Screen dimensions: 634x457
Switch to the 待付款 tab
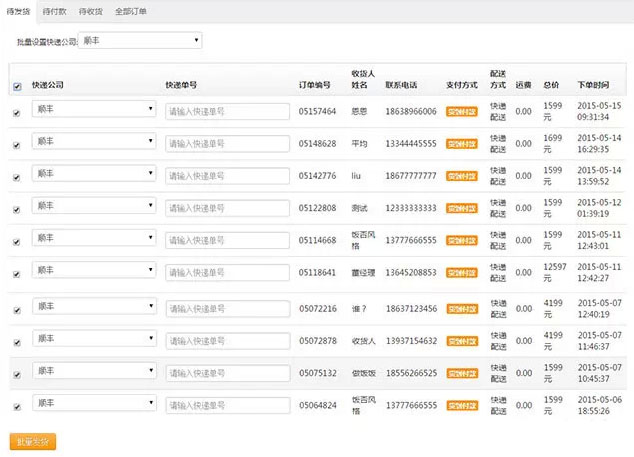point(55,11)
